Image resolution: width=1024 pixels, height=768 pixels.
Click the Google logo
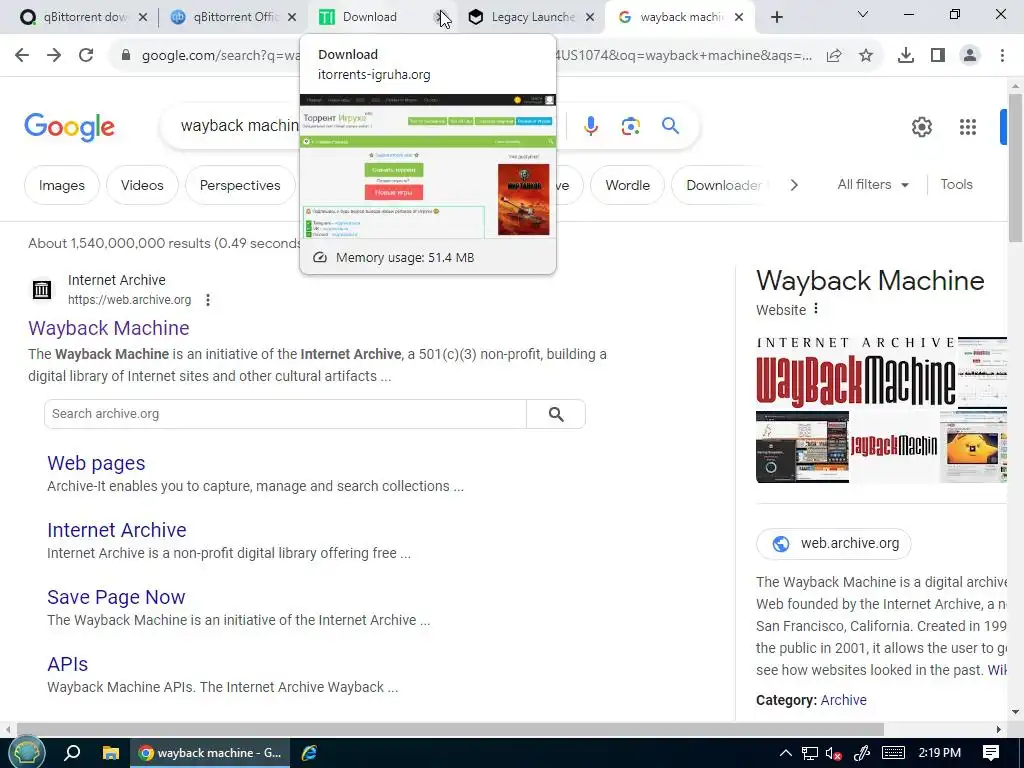[x=69, y=127]
